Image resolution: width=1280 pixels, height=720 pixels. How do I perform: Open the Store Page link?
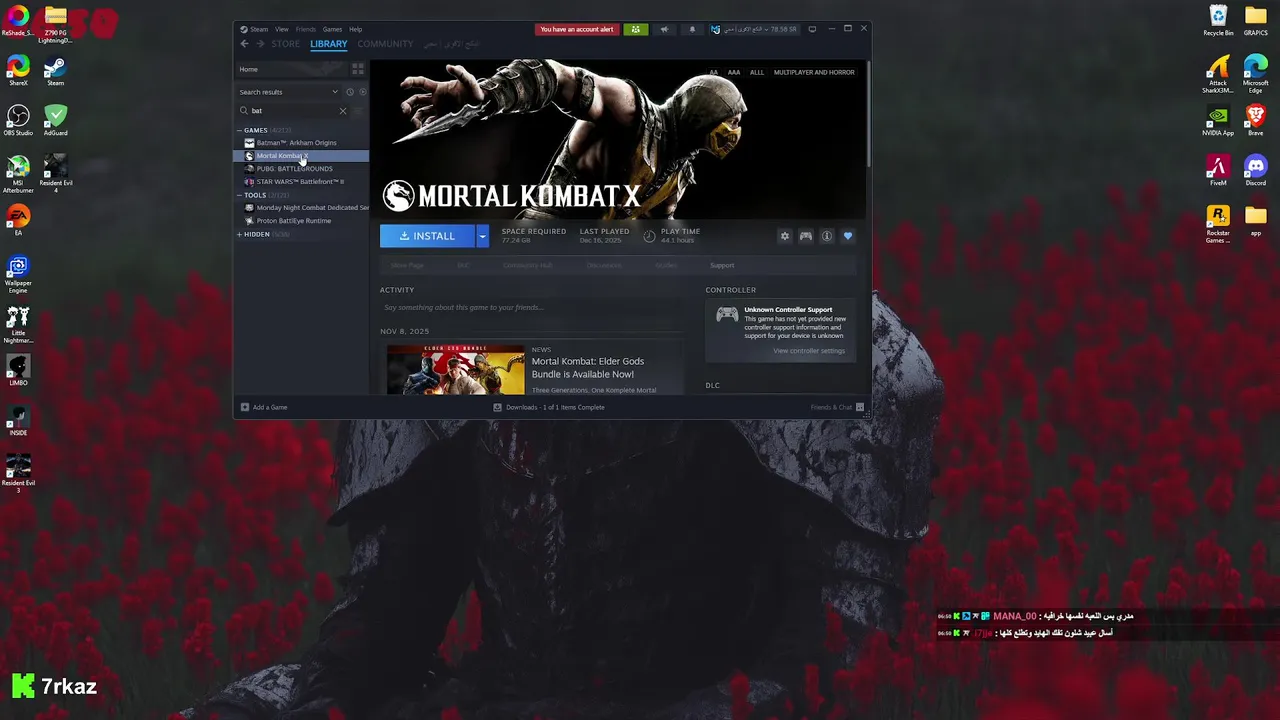407,265
